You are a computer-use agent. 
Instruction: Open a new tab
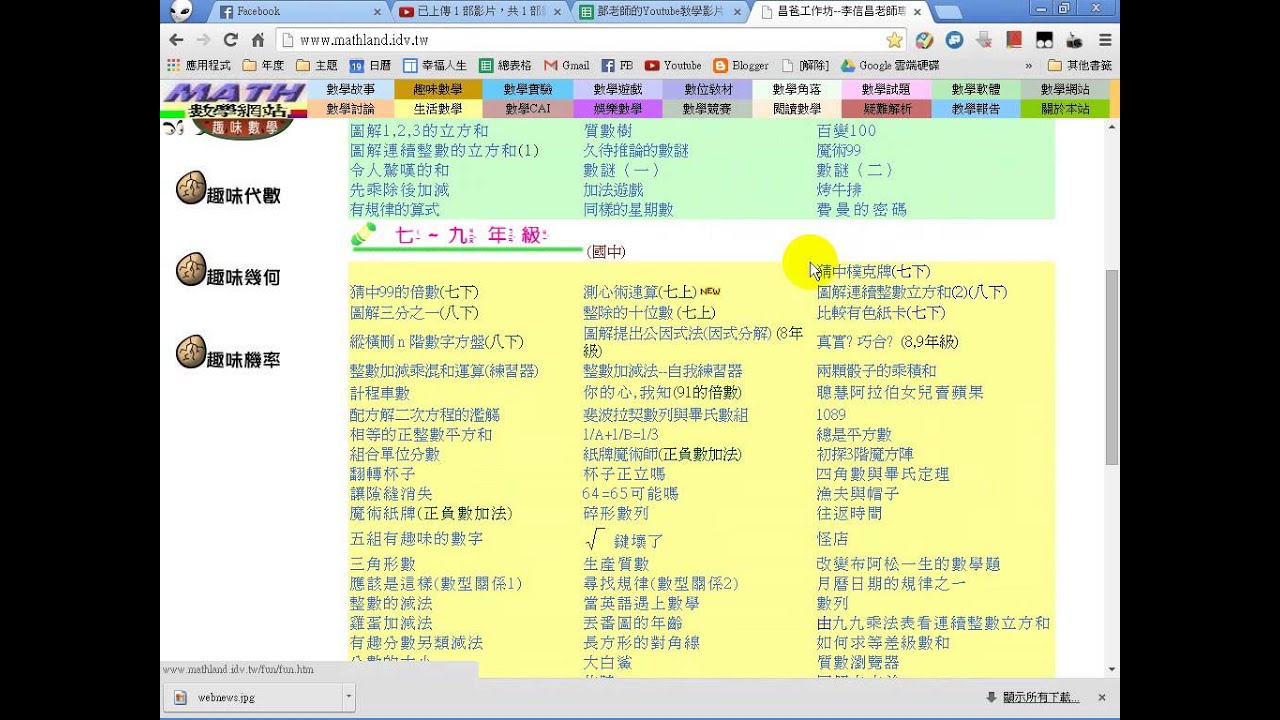(x=947, y=12)
